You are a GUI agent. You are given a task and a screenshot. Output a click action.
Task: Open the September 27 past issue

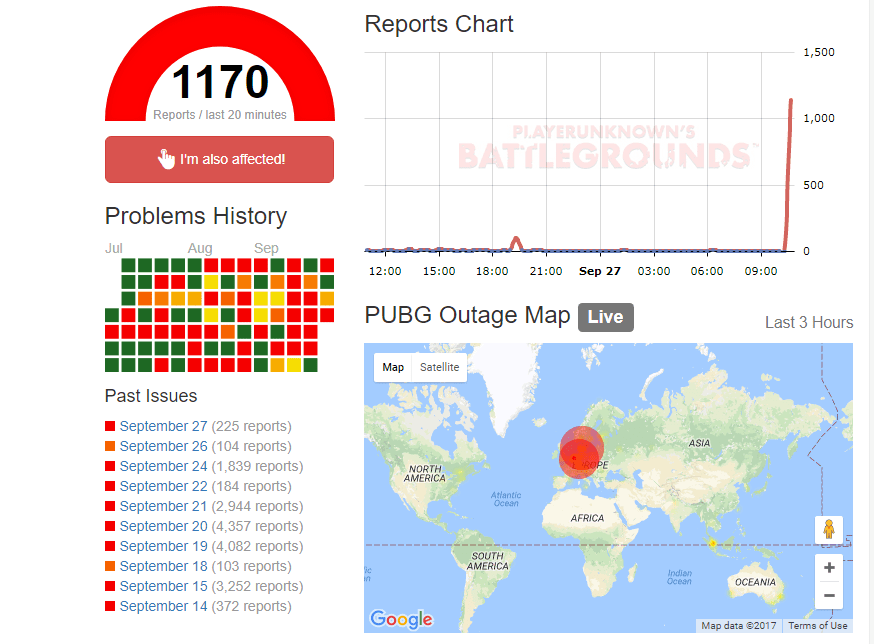[x=163, y=426]
